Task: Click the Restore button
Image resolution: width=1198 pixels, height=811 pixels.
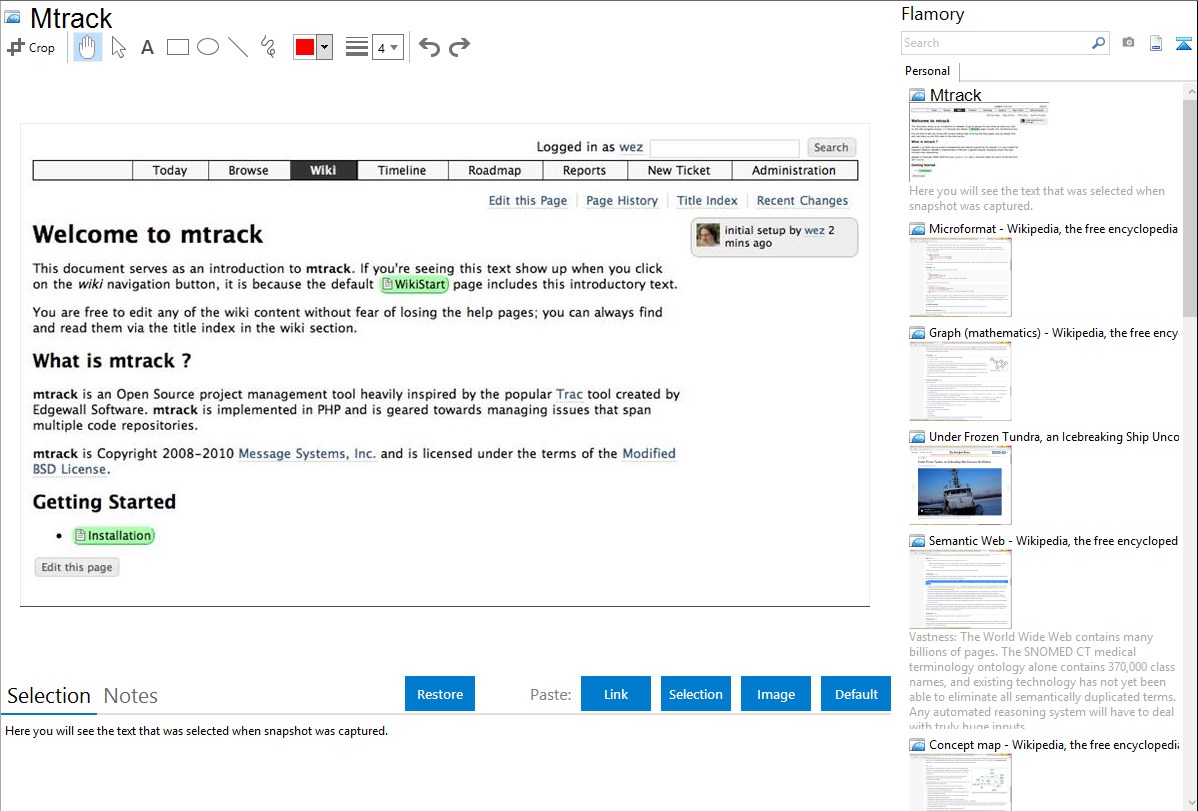Action: pyautogui.click(x=440, y=694)
